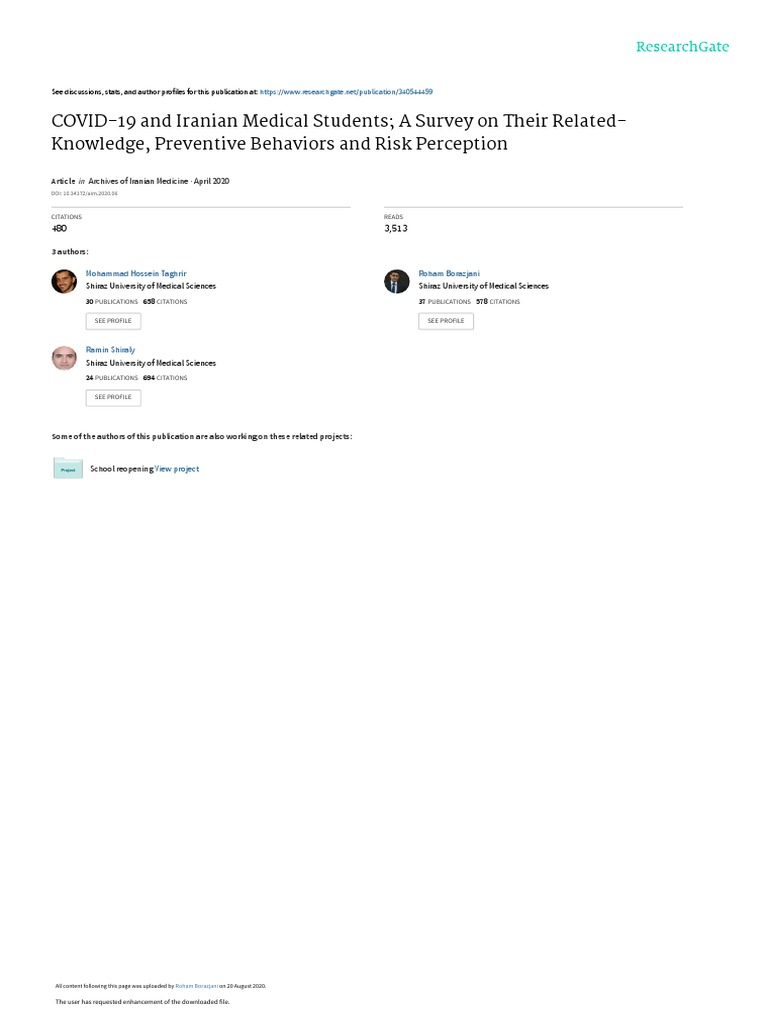Open the researchgate.net publication URL link
The width and height of the screenshot is (768, 1024).
pyautogui.click(x=346, y=92)
